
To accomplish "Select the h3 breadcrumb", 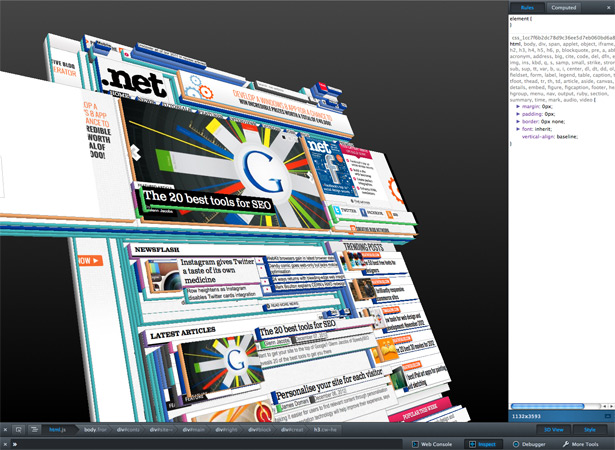I will (x=325, y=430).
